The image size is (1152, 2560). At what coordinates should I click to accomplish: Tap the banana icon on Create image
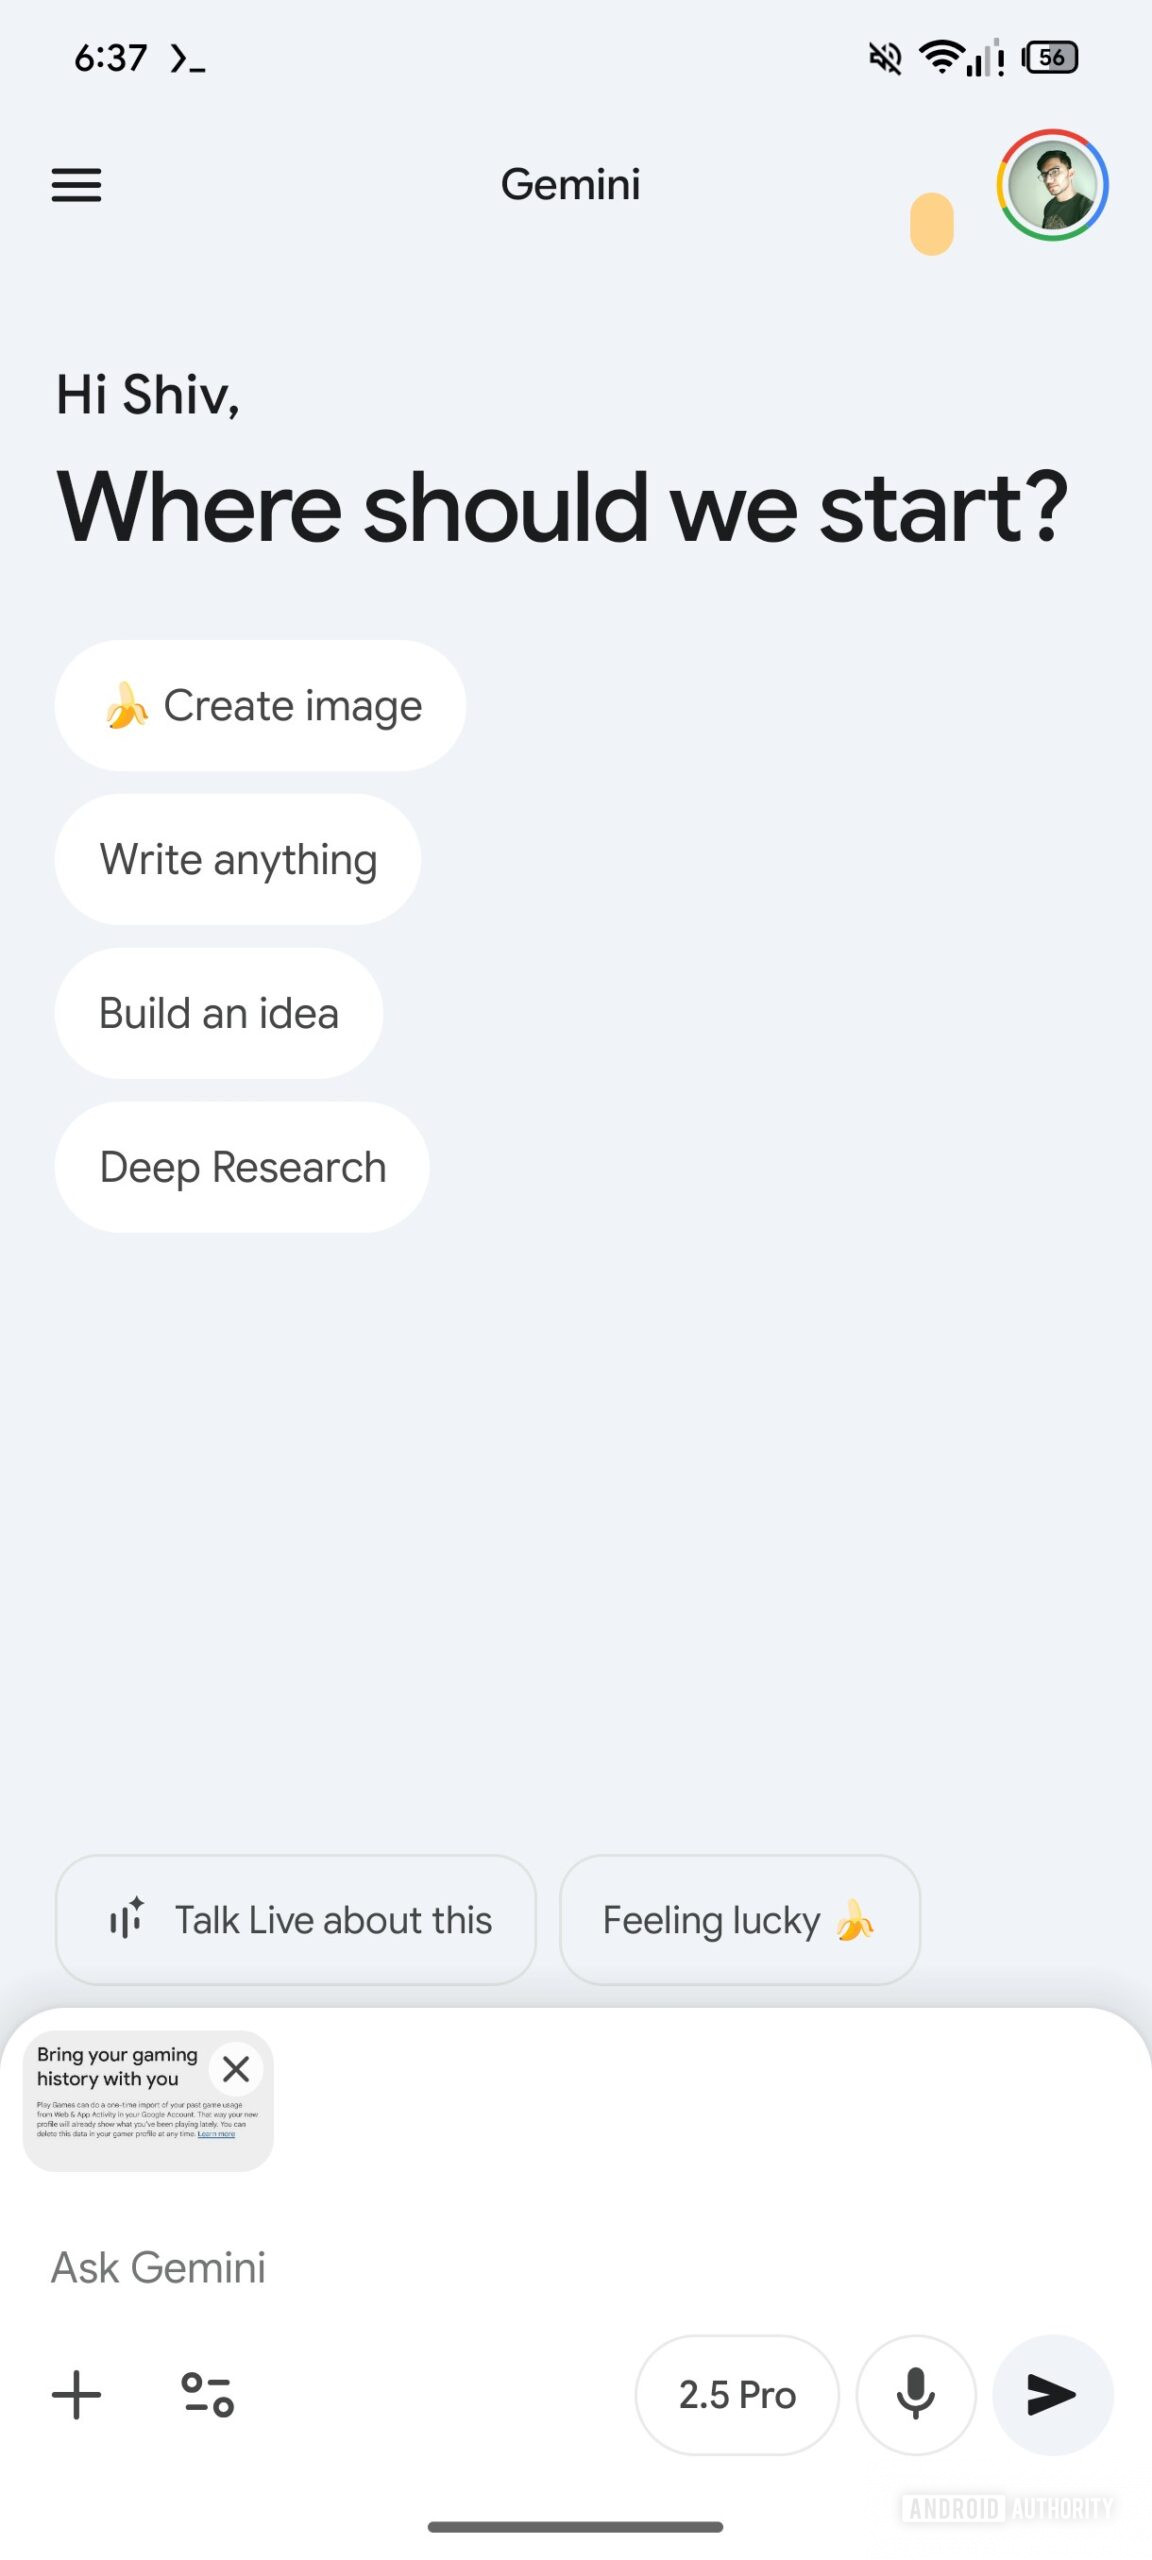(x=127, y=705)
